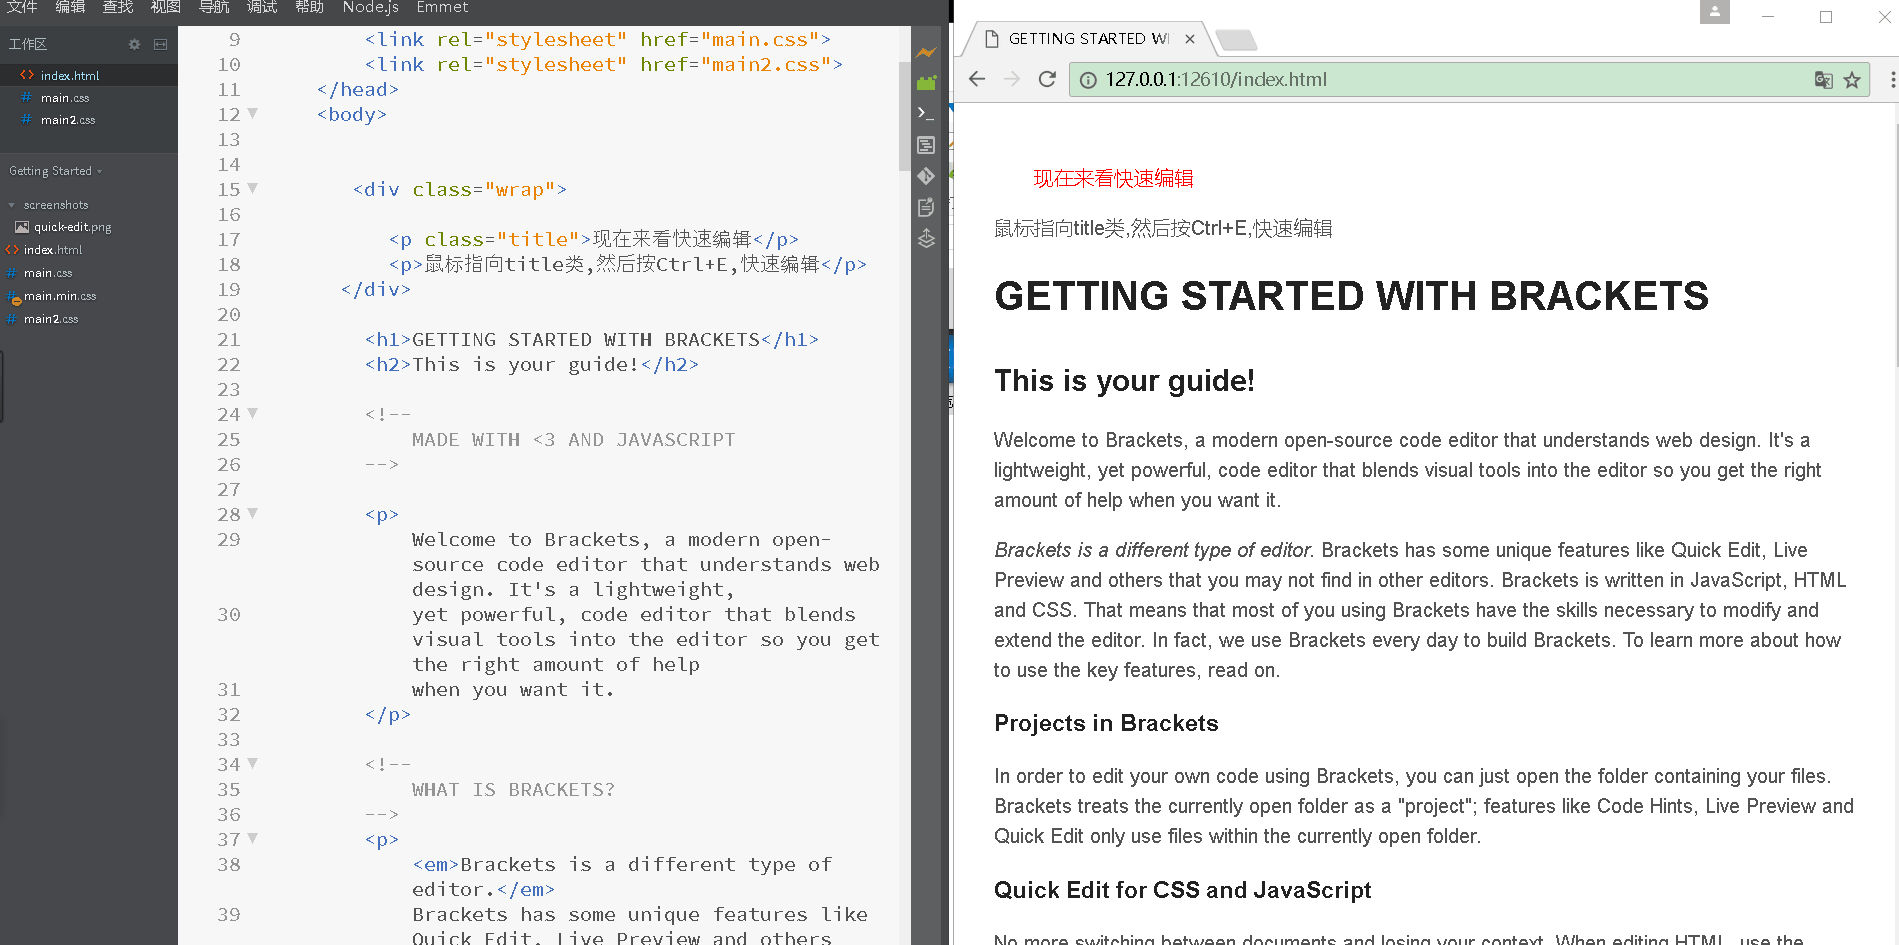
Task: Open the 调试 menu
Action: click(x=262, y=7)
